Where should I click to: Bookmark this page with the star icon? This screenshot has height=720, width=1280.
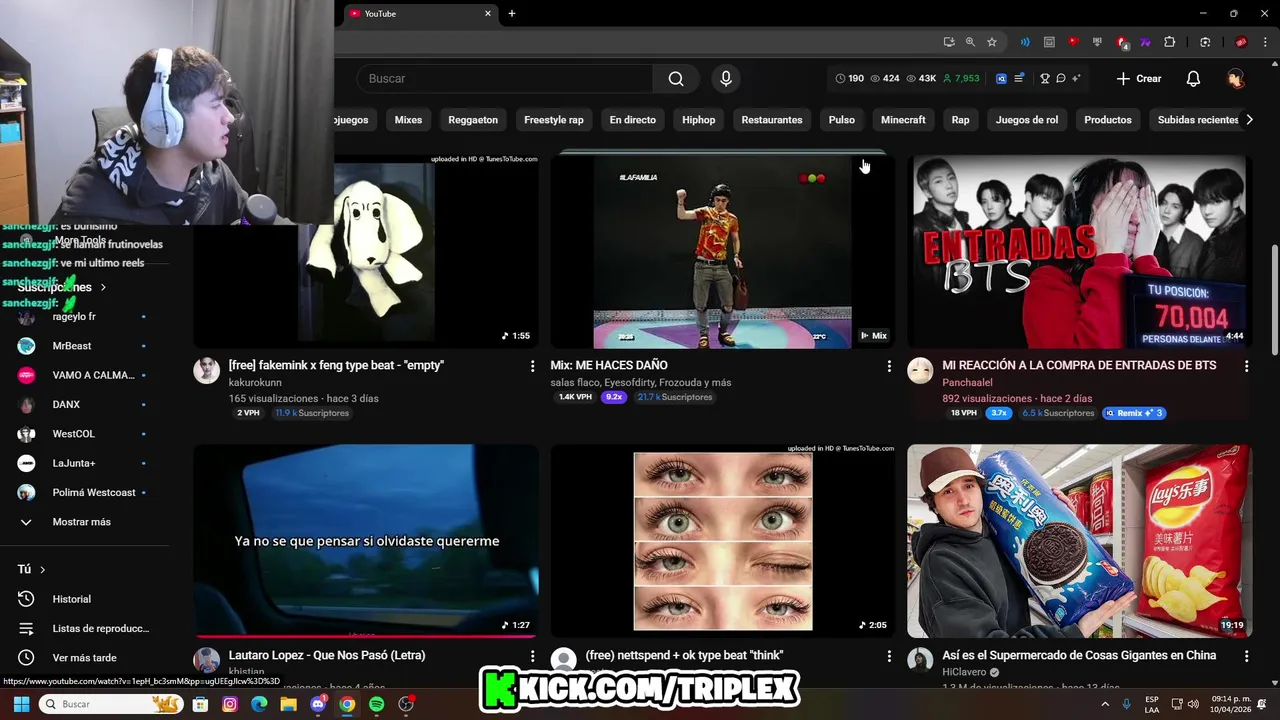click(x=992, y=42)
